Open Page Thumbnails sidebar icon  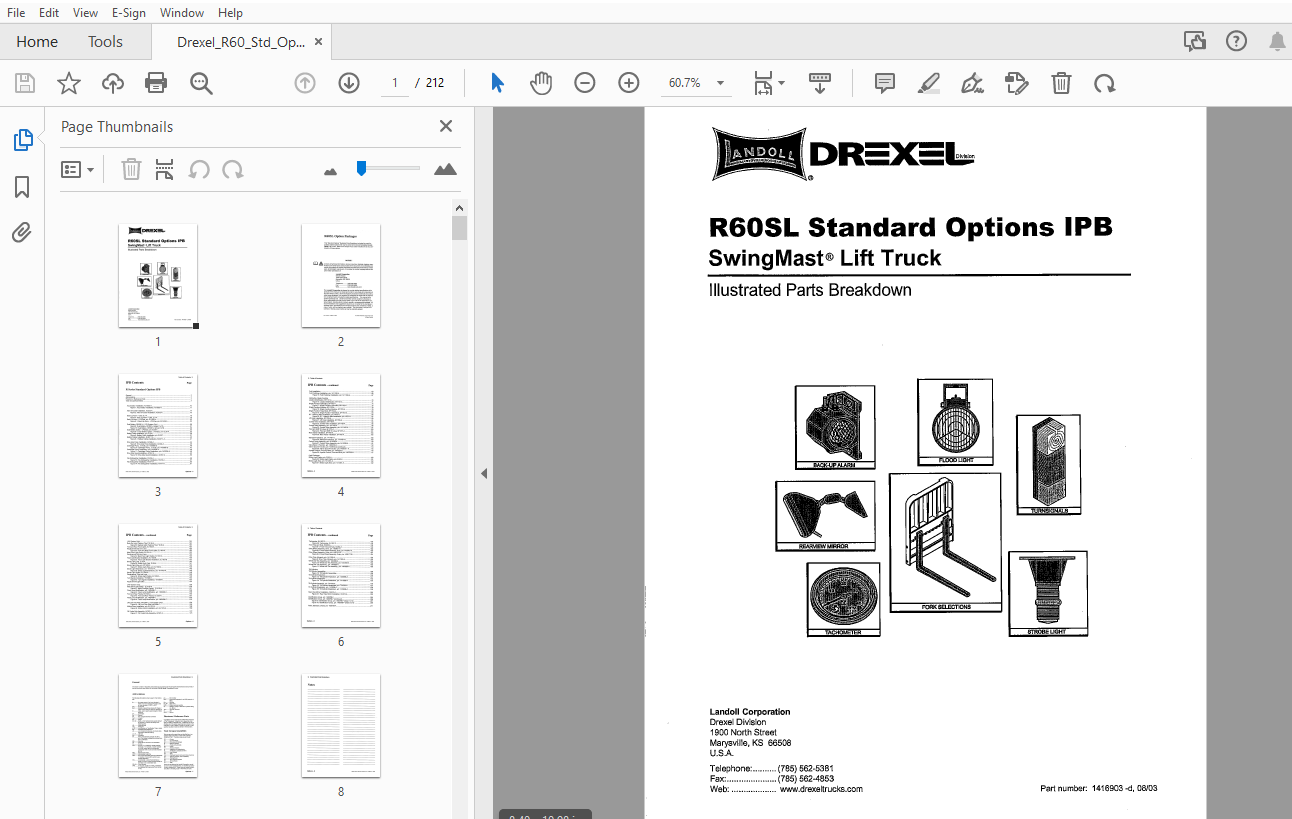pyautogui.click(x=22, y=140)
